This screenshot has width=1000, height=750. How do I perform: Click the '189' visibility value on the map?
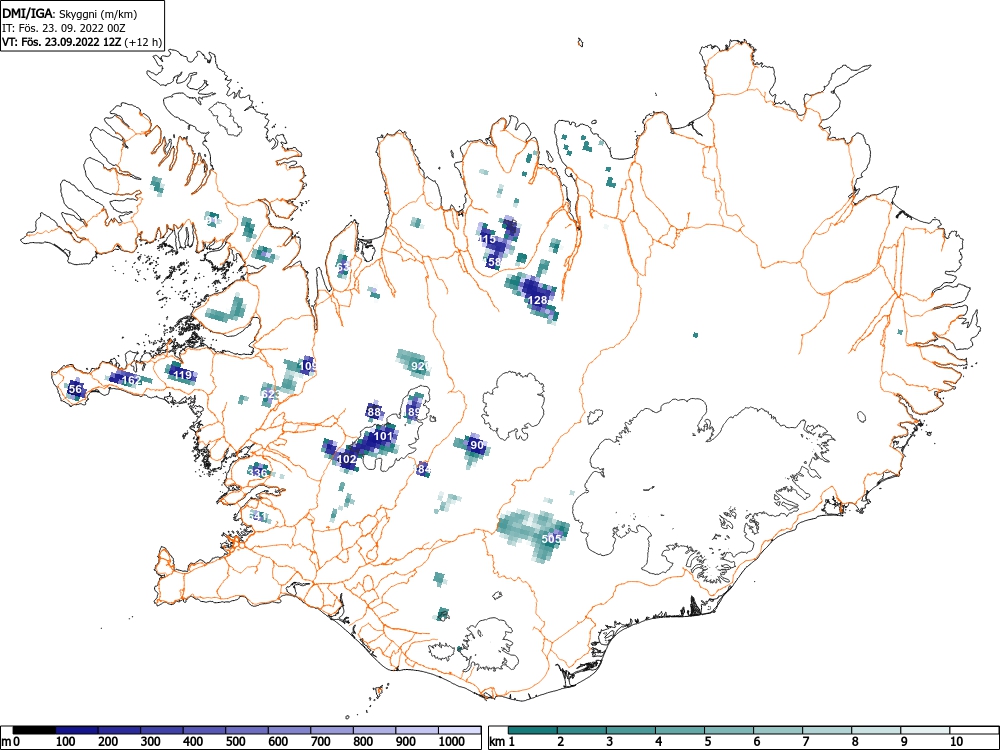pyautogui.click(x=413, y=413)
